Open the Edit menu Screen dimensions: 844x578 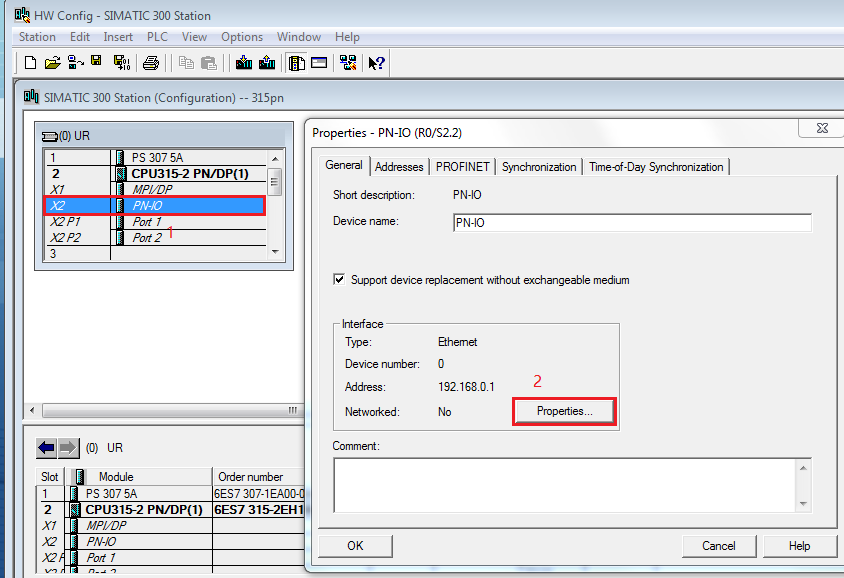[x=80, y=37]
